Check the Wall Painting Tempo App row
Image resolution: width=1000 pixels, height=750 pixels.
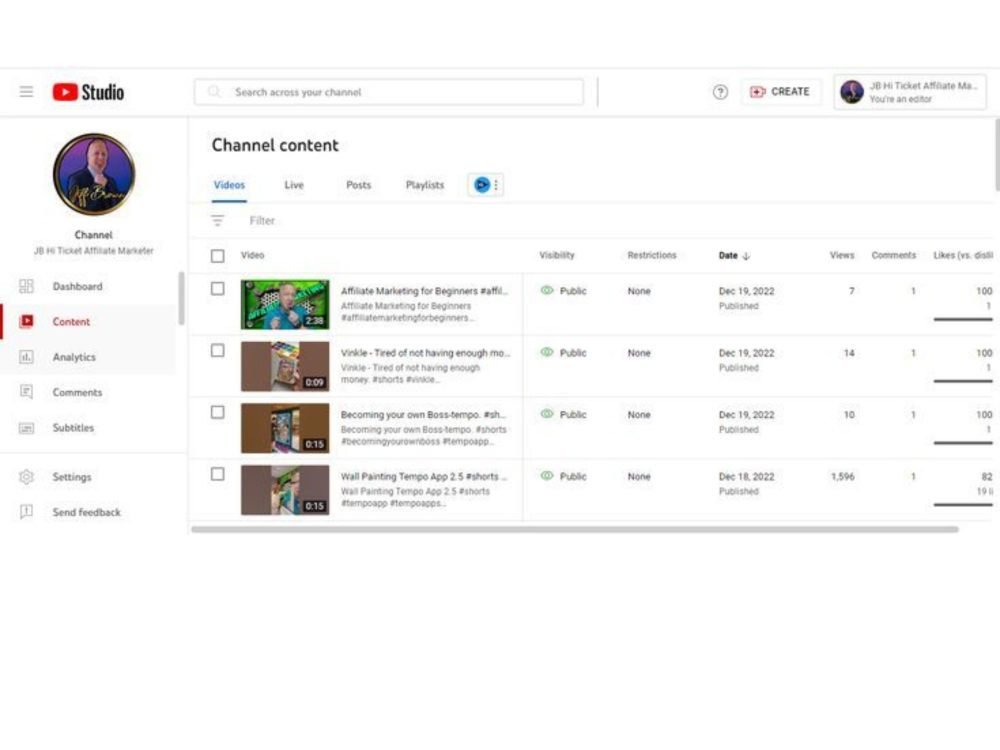[x=217, y=474]
